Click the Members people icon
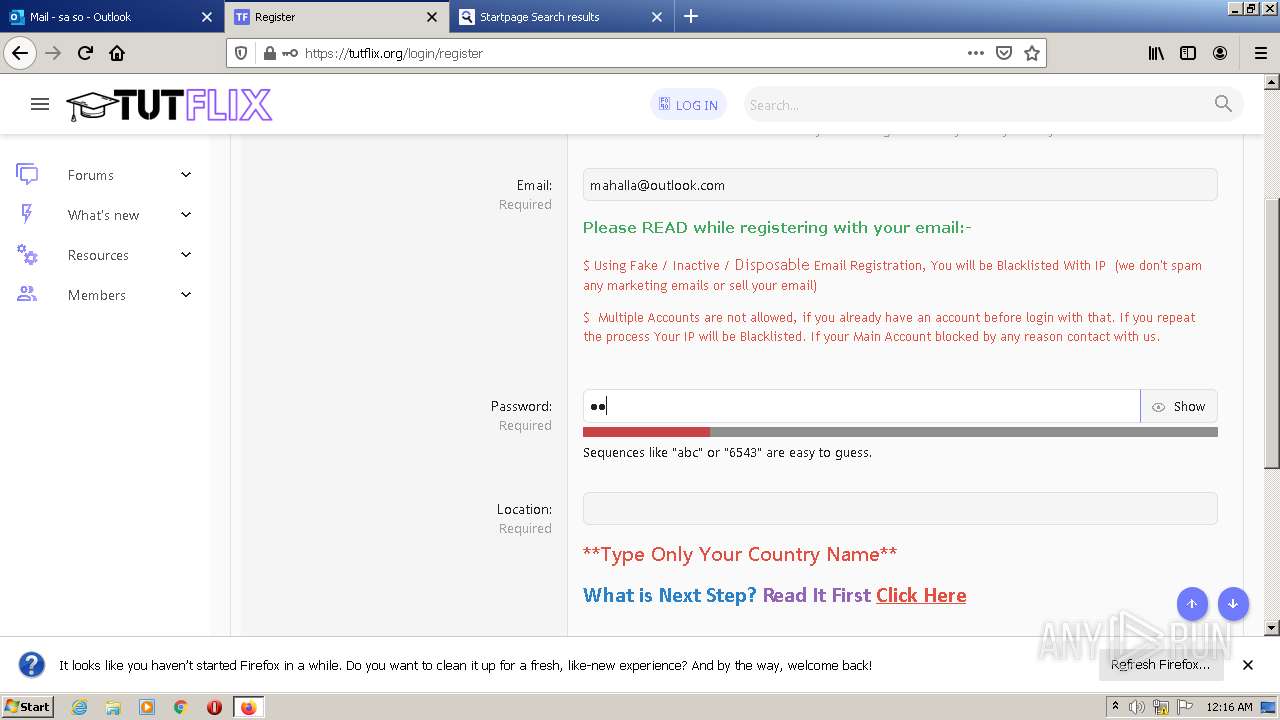 tap(27, 294)
